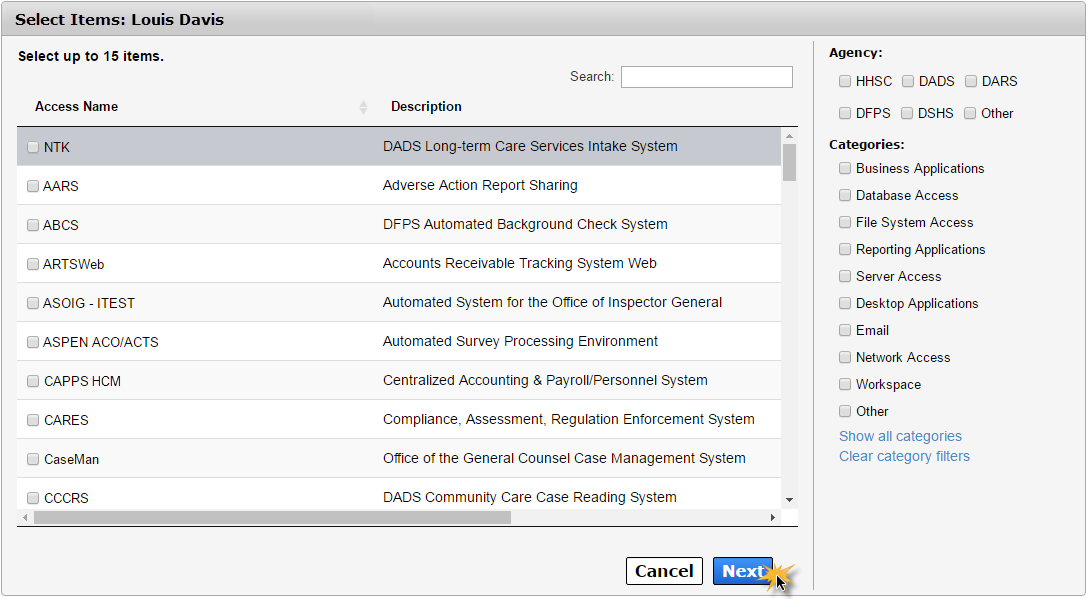Sort by the Access Name column arrows
The width and height of the screenshot is (1089, 599).
point(363,107)
